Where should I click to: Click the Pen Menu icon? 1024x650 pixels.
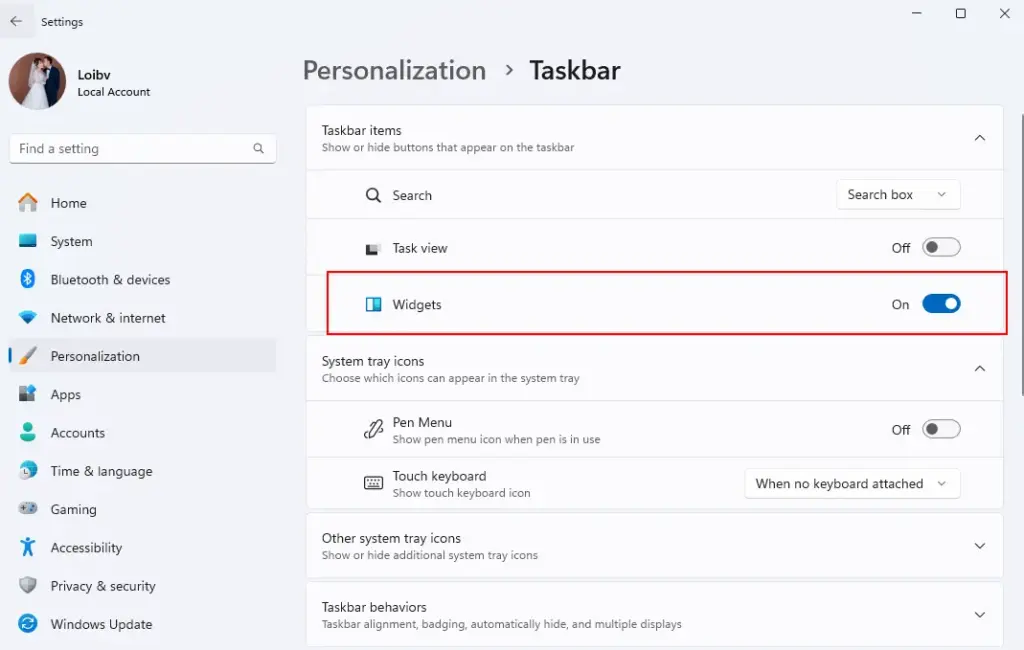pos(373,429)
